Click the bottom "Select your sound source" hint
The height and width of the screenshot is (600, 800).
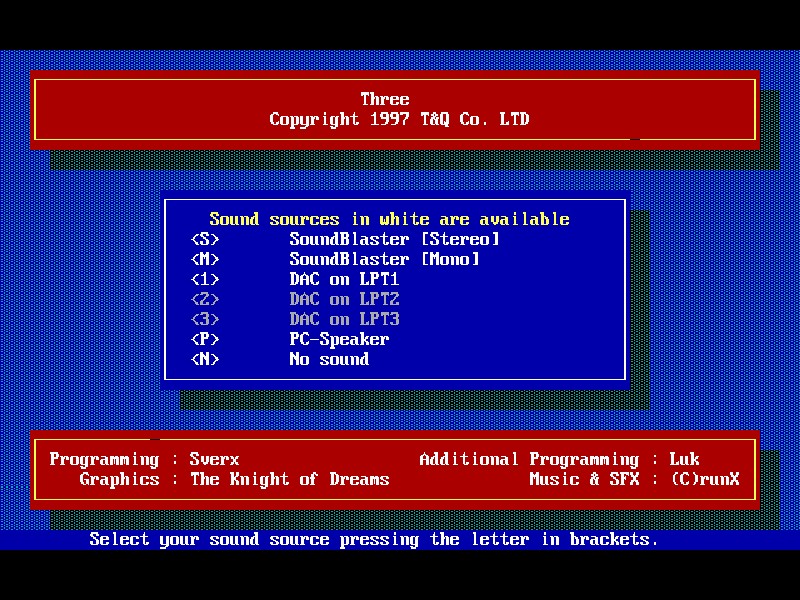pyautogui.click(x=374, y=539)
